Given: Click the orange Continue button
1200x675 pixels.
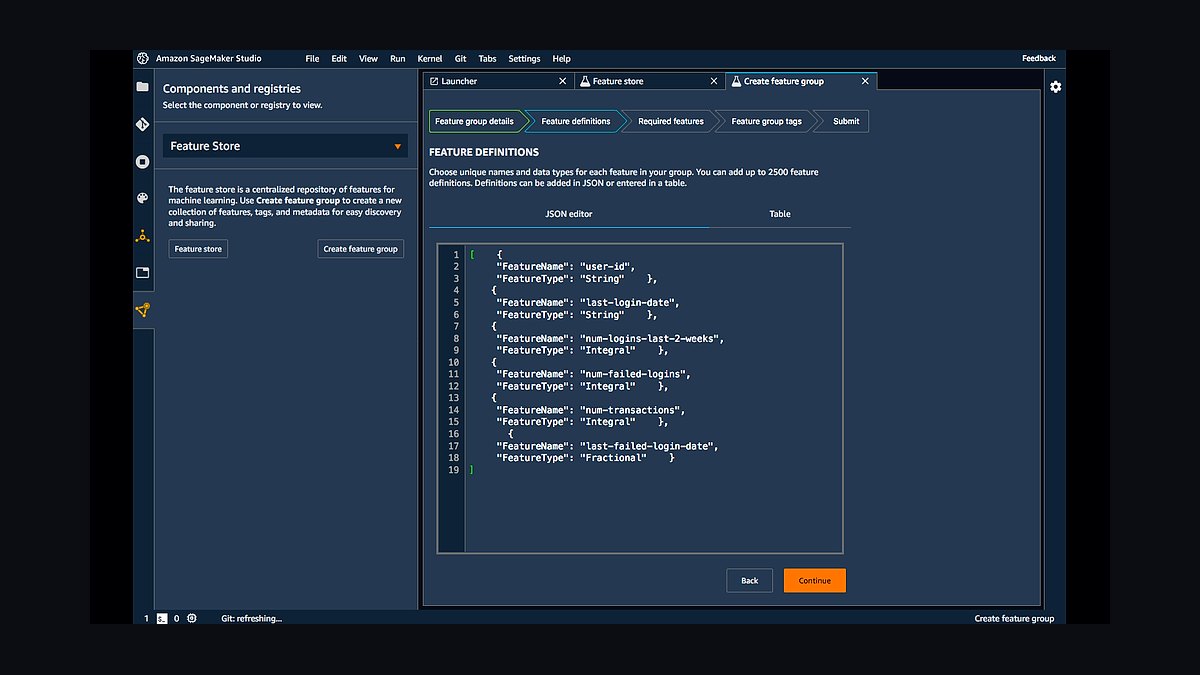Looking at the screenshot, I should [814, 581].
